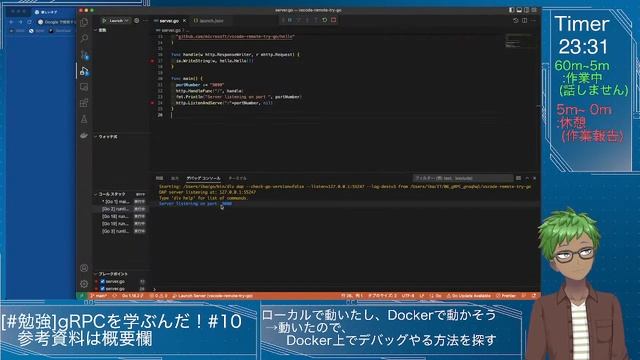640x360 pixels.
Task: Toggle bottom panel layout icon
Action: (519, 10)
